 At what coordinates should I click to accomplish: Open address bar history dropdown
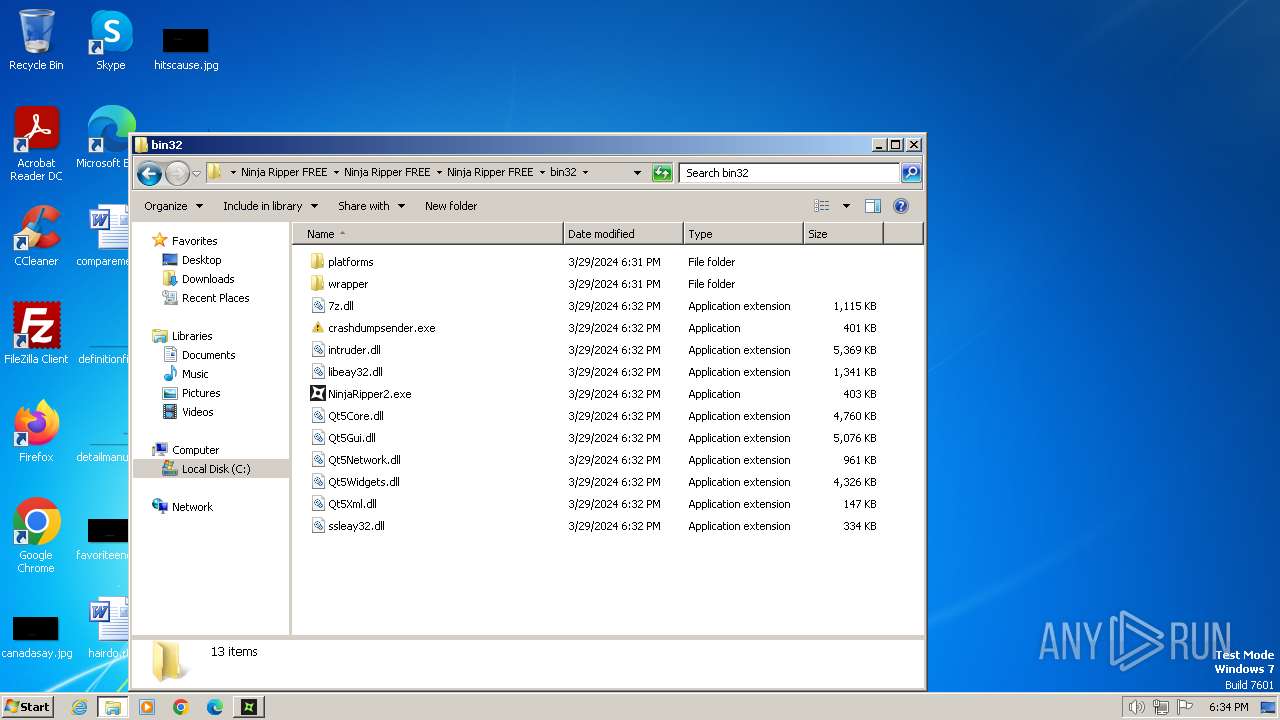[637, 173]
